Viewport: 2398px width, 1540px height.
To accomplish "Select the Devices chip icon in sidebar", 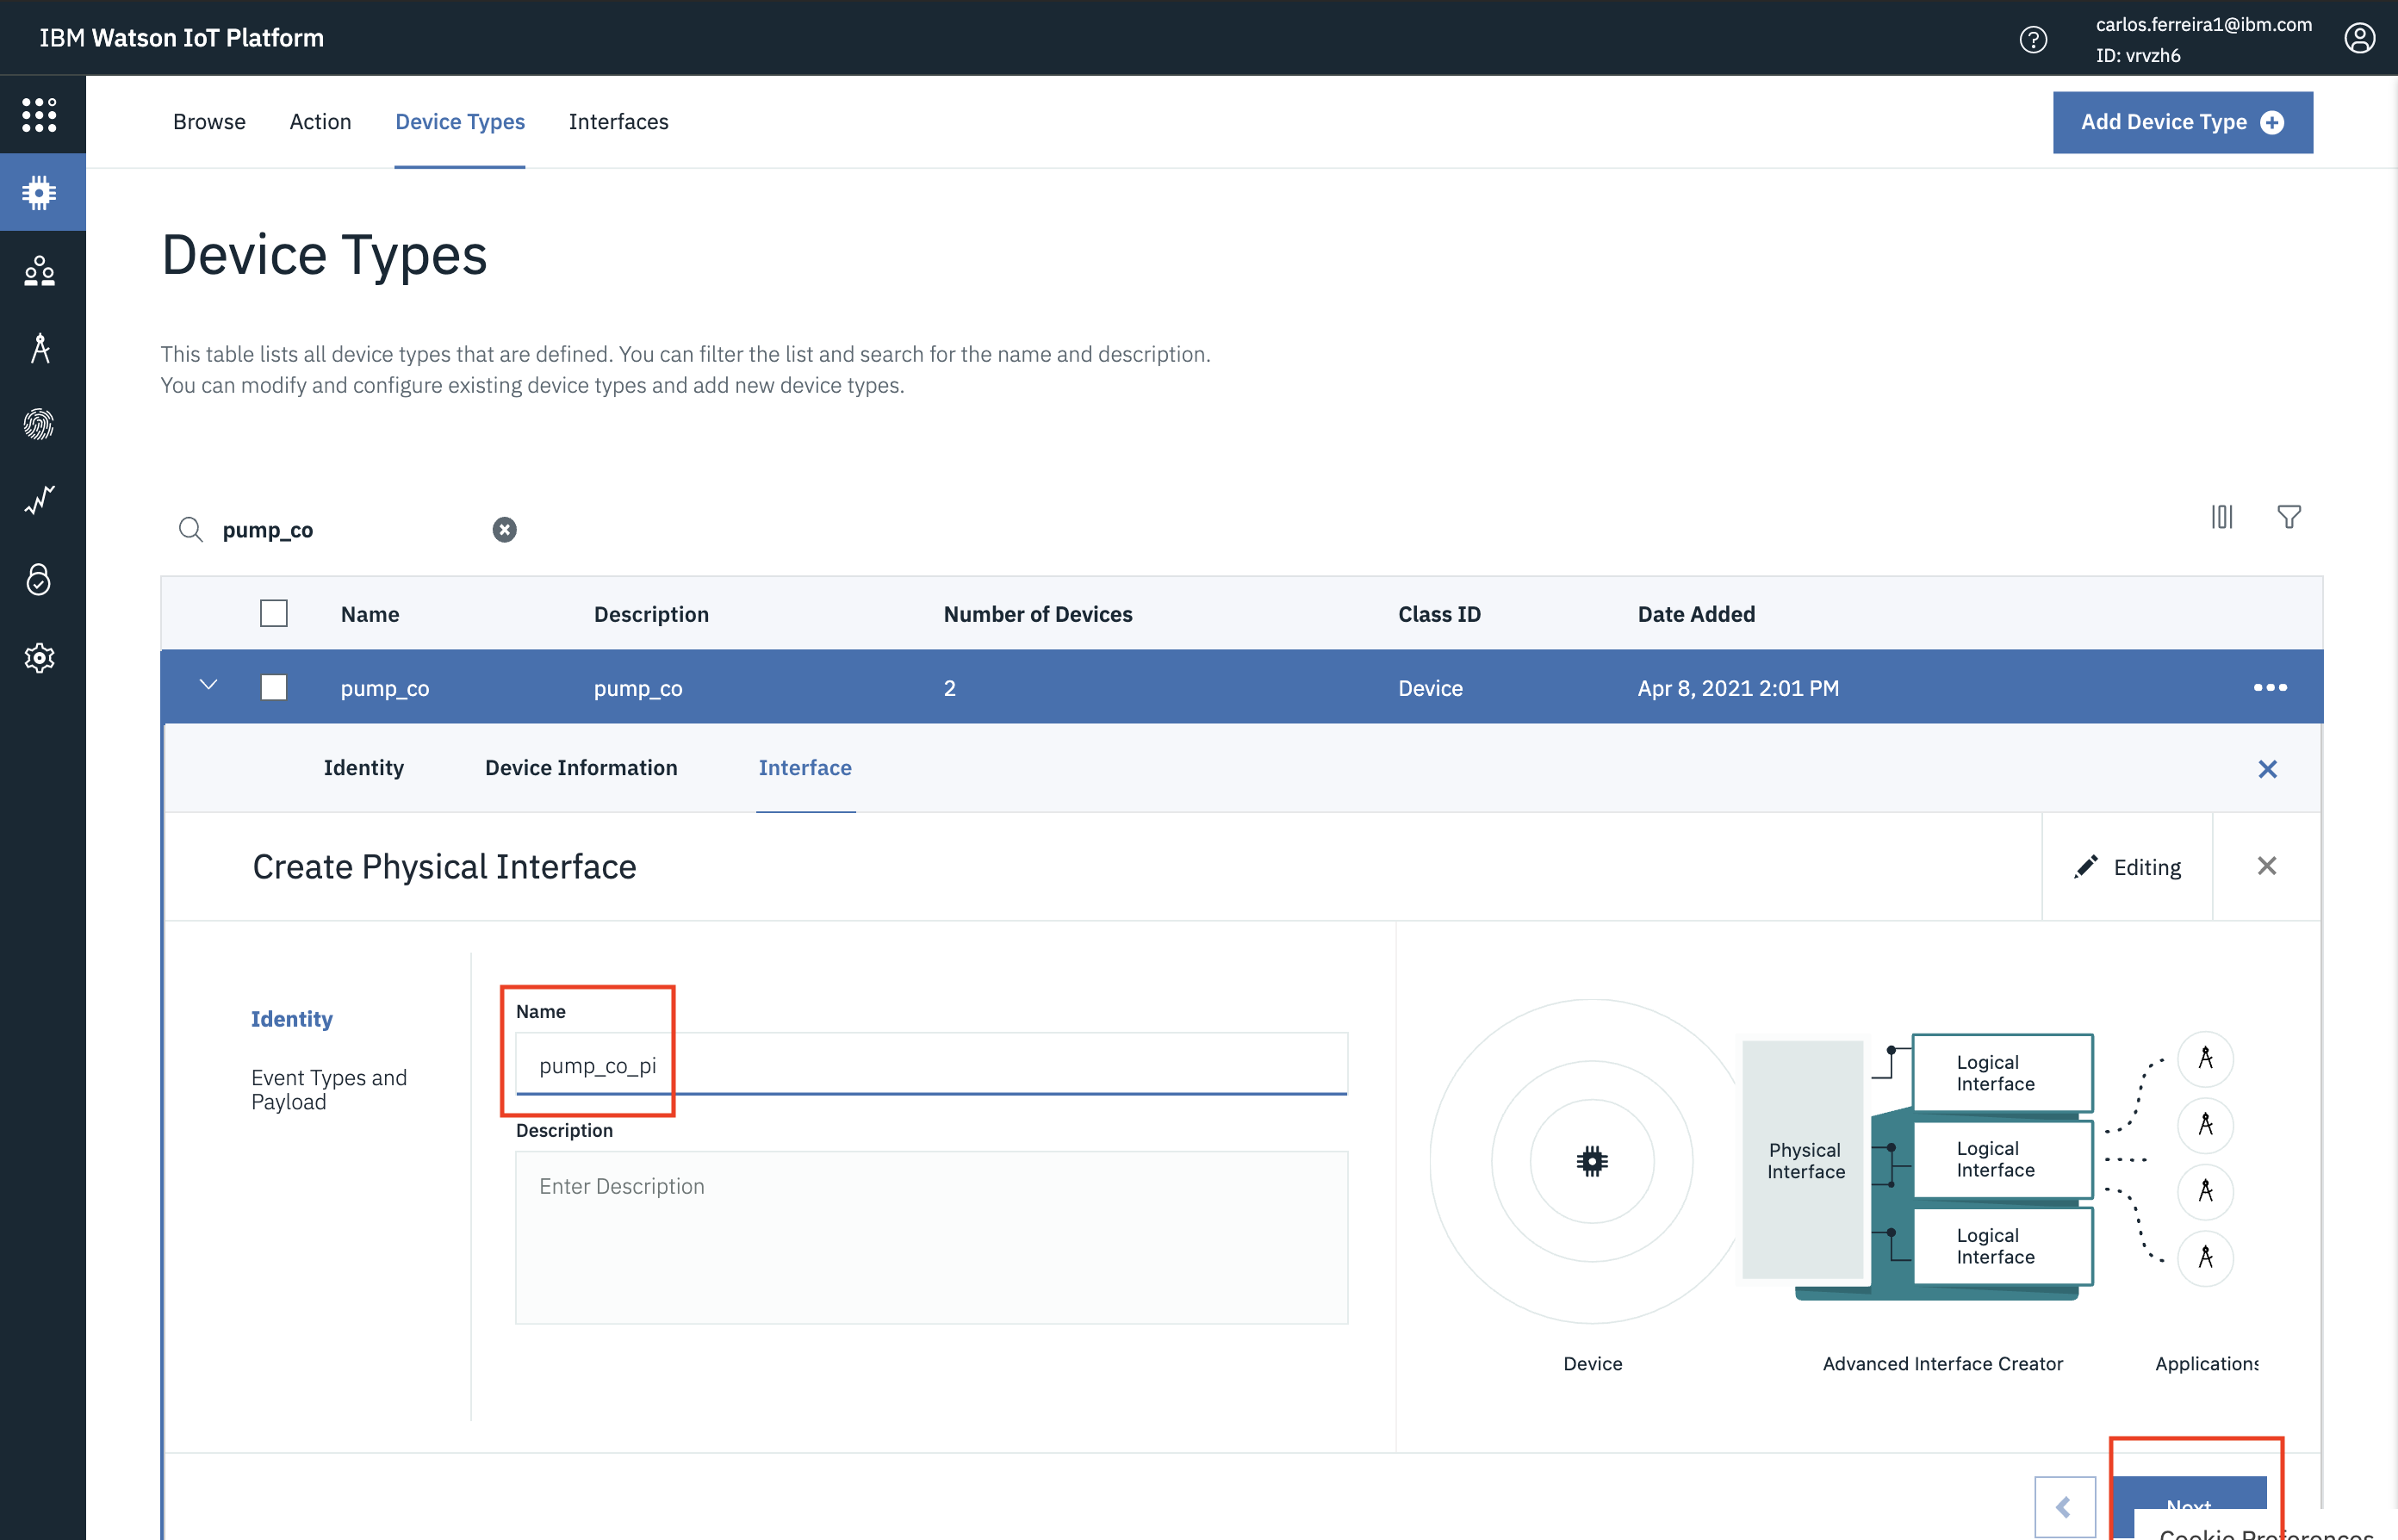I will pyautogui.click(x=39, y=192).
